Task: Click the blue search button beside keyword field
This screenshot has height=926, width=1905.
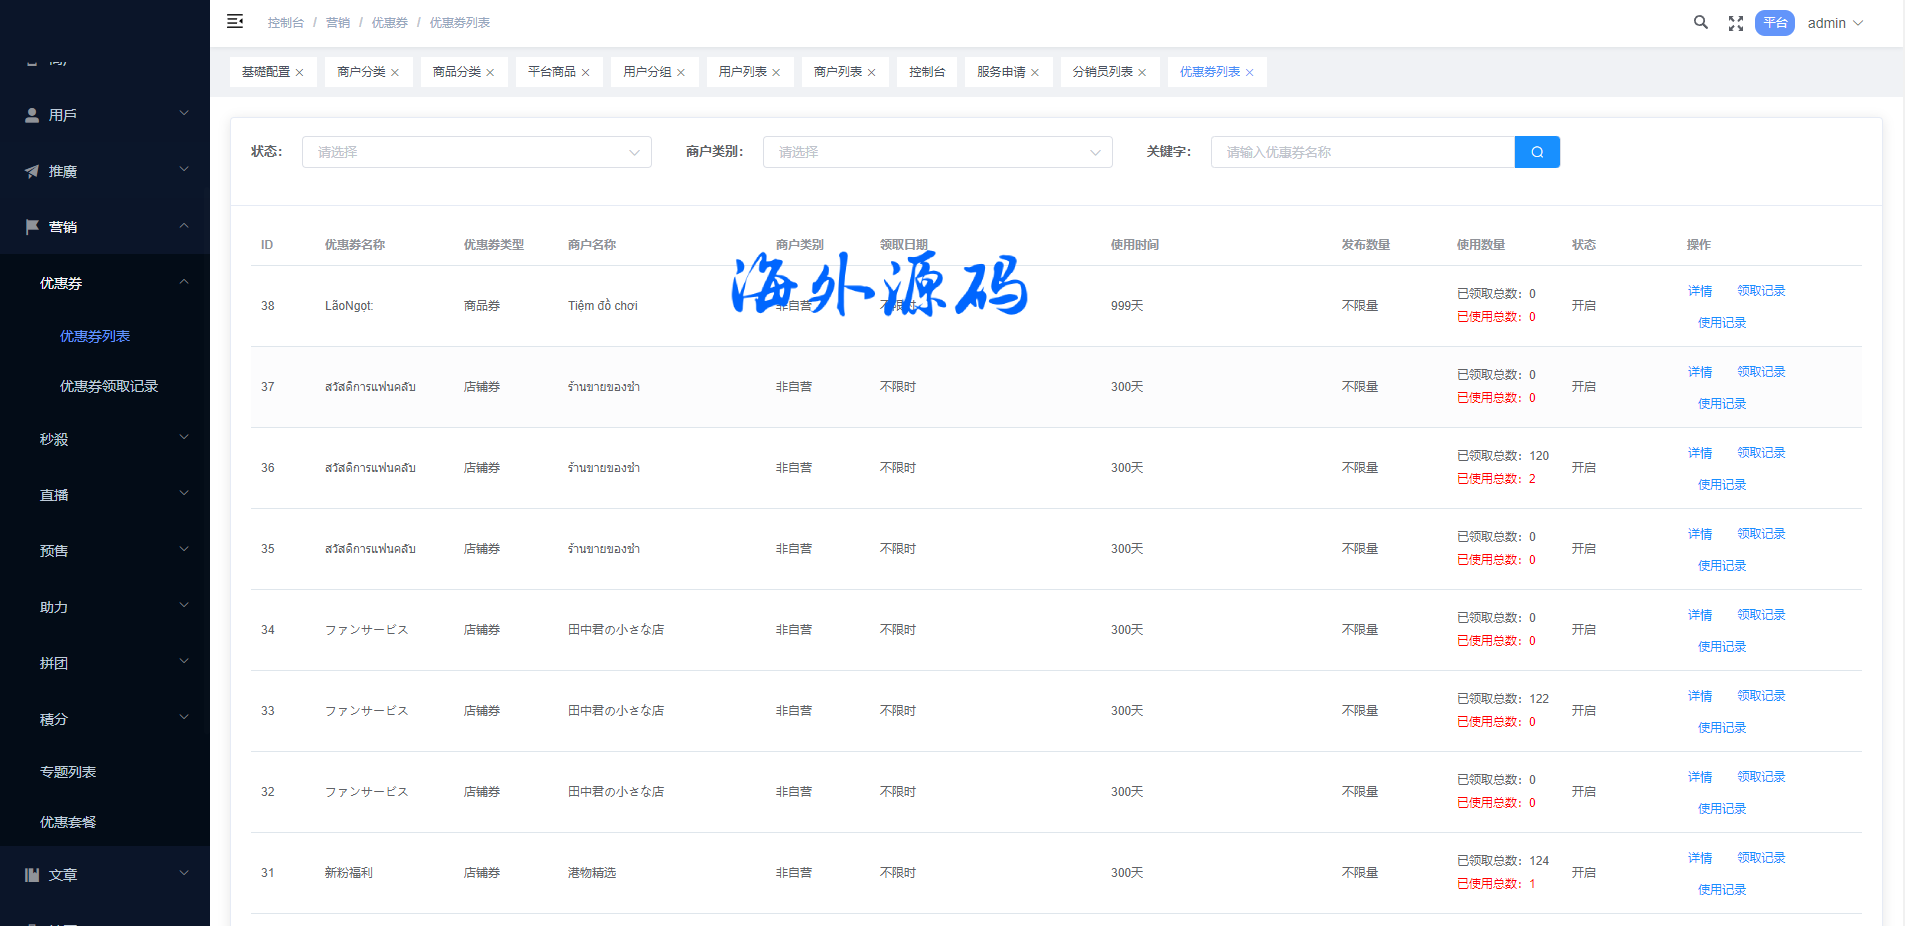Action: click(1537, 152)
